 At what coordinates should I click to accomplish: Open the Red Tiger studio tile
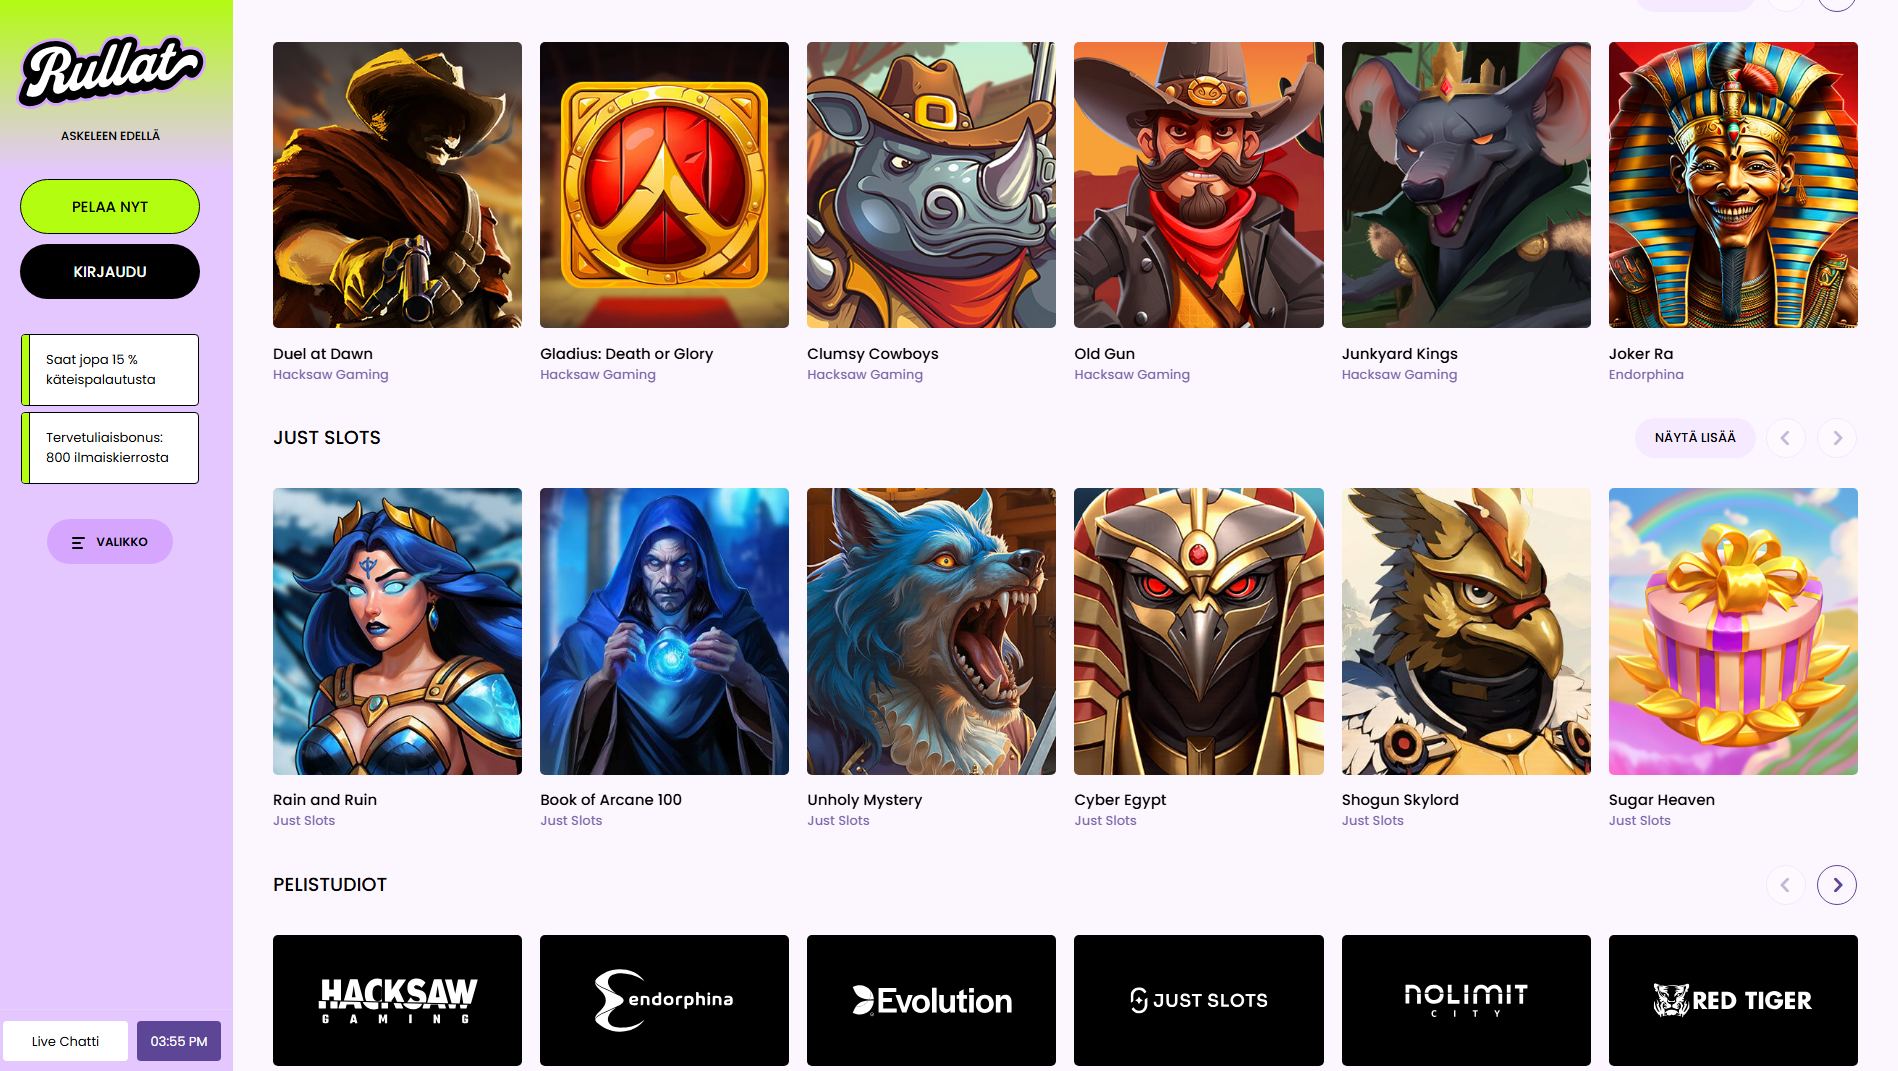pos(1733,1000)
